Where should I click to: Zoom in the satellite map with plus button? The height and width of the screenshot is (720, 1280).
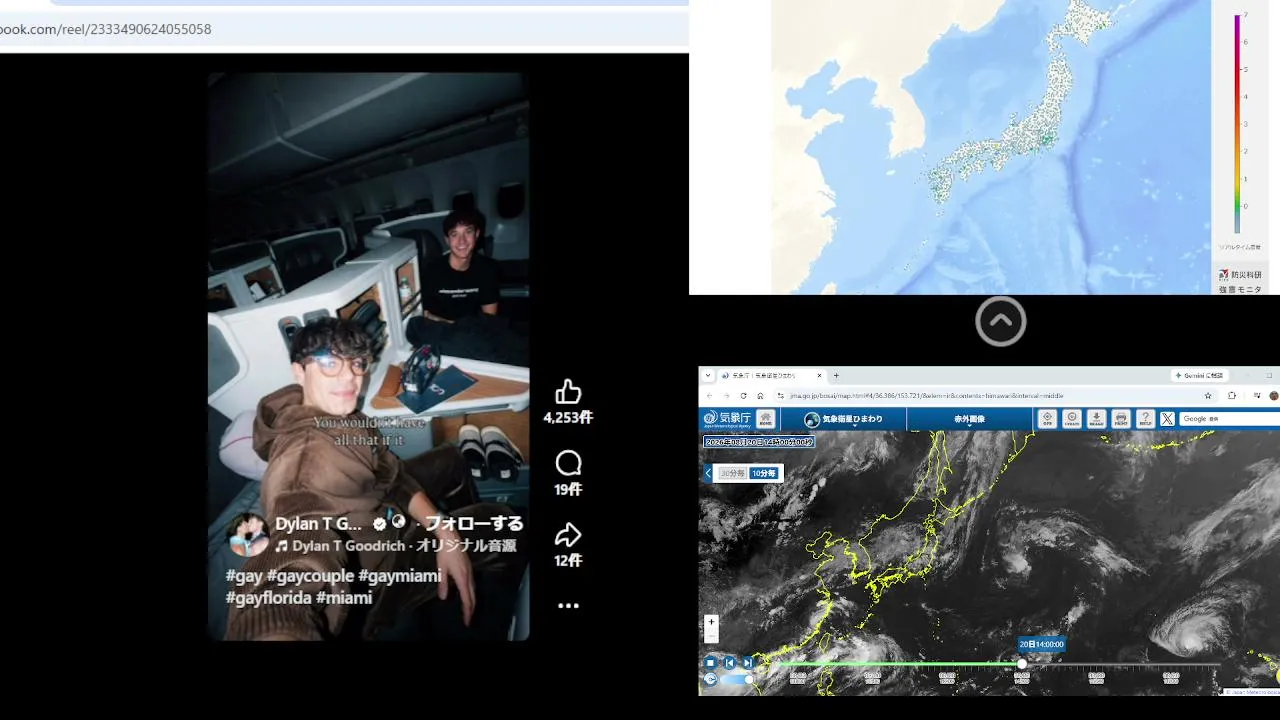pos(711,622)
